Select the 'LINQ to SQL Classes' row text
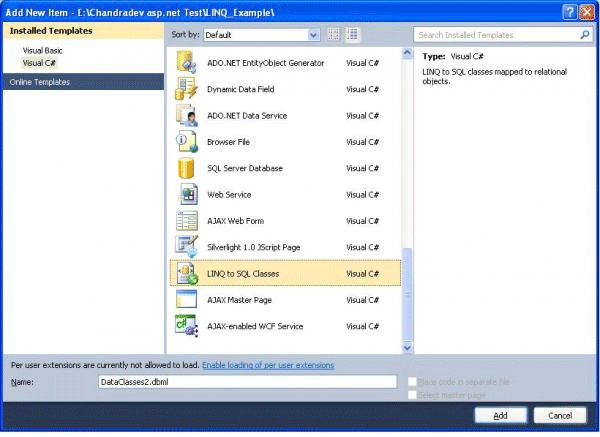Screen dimensions: 600x437 coord(243,273)
